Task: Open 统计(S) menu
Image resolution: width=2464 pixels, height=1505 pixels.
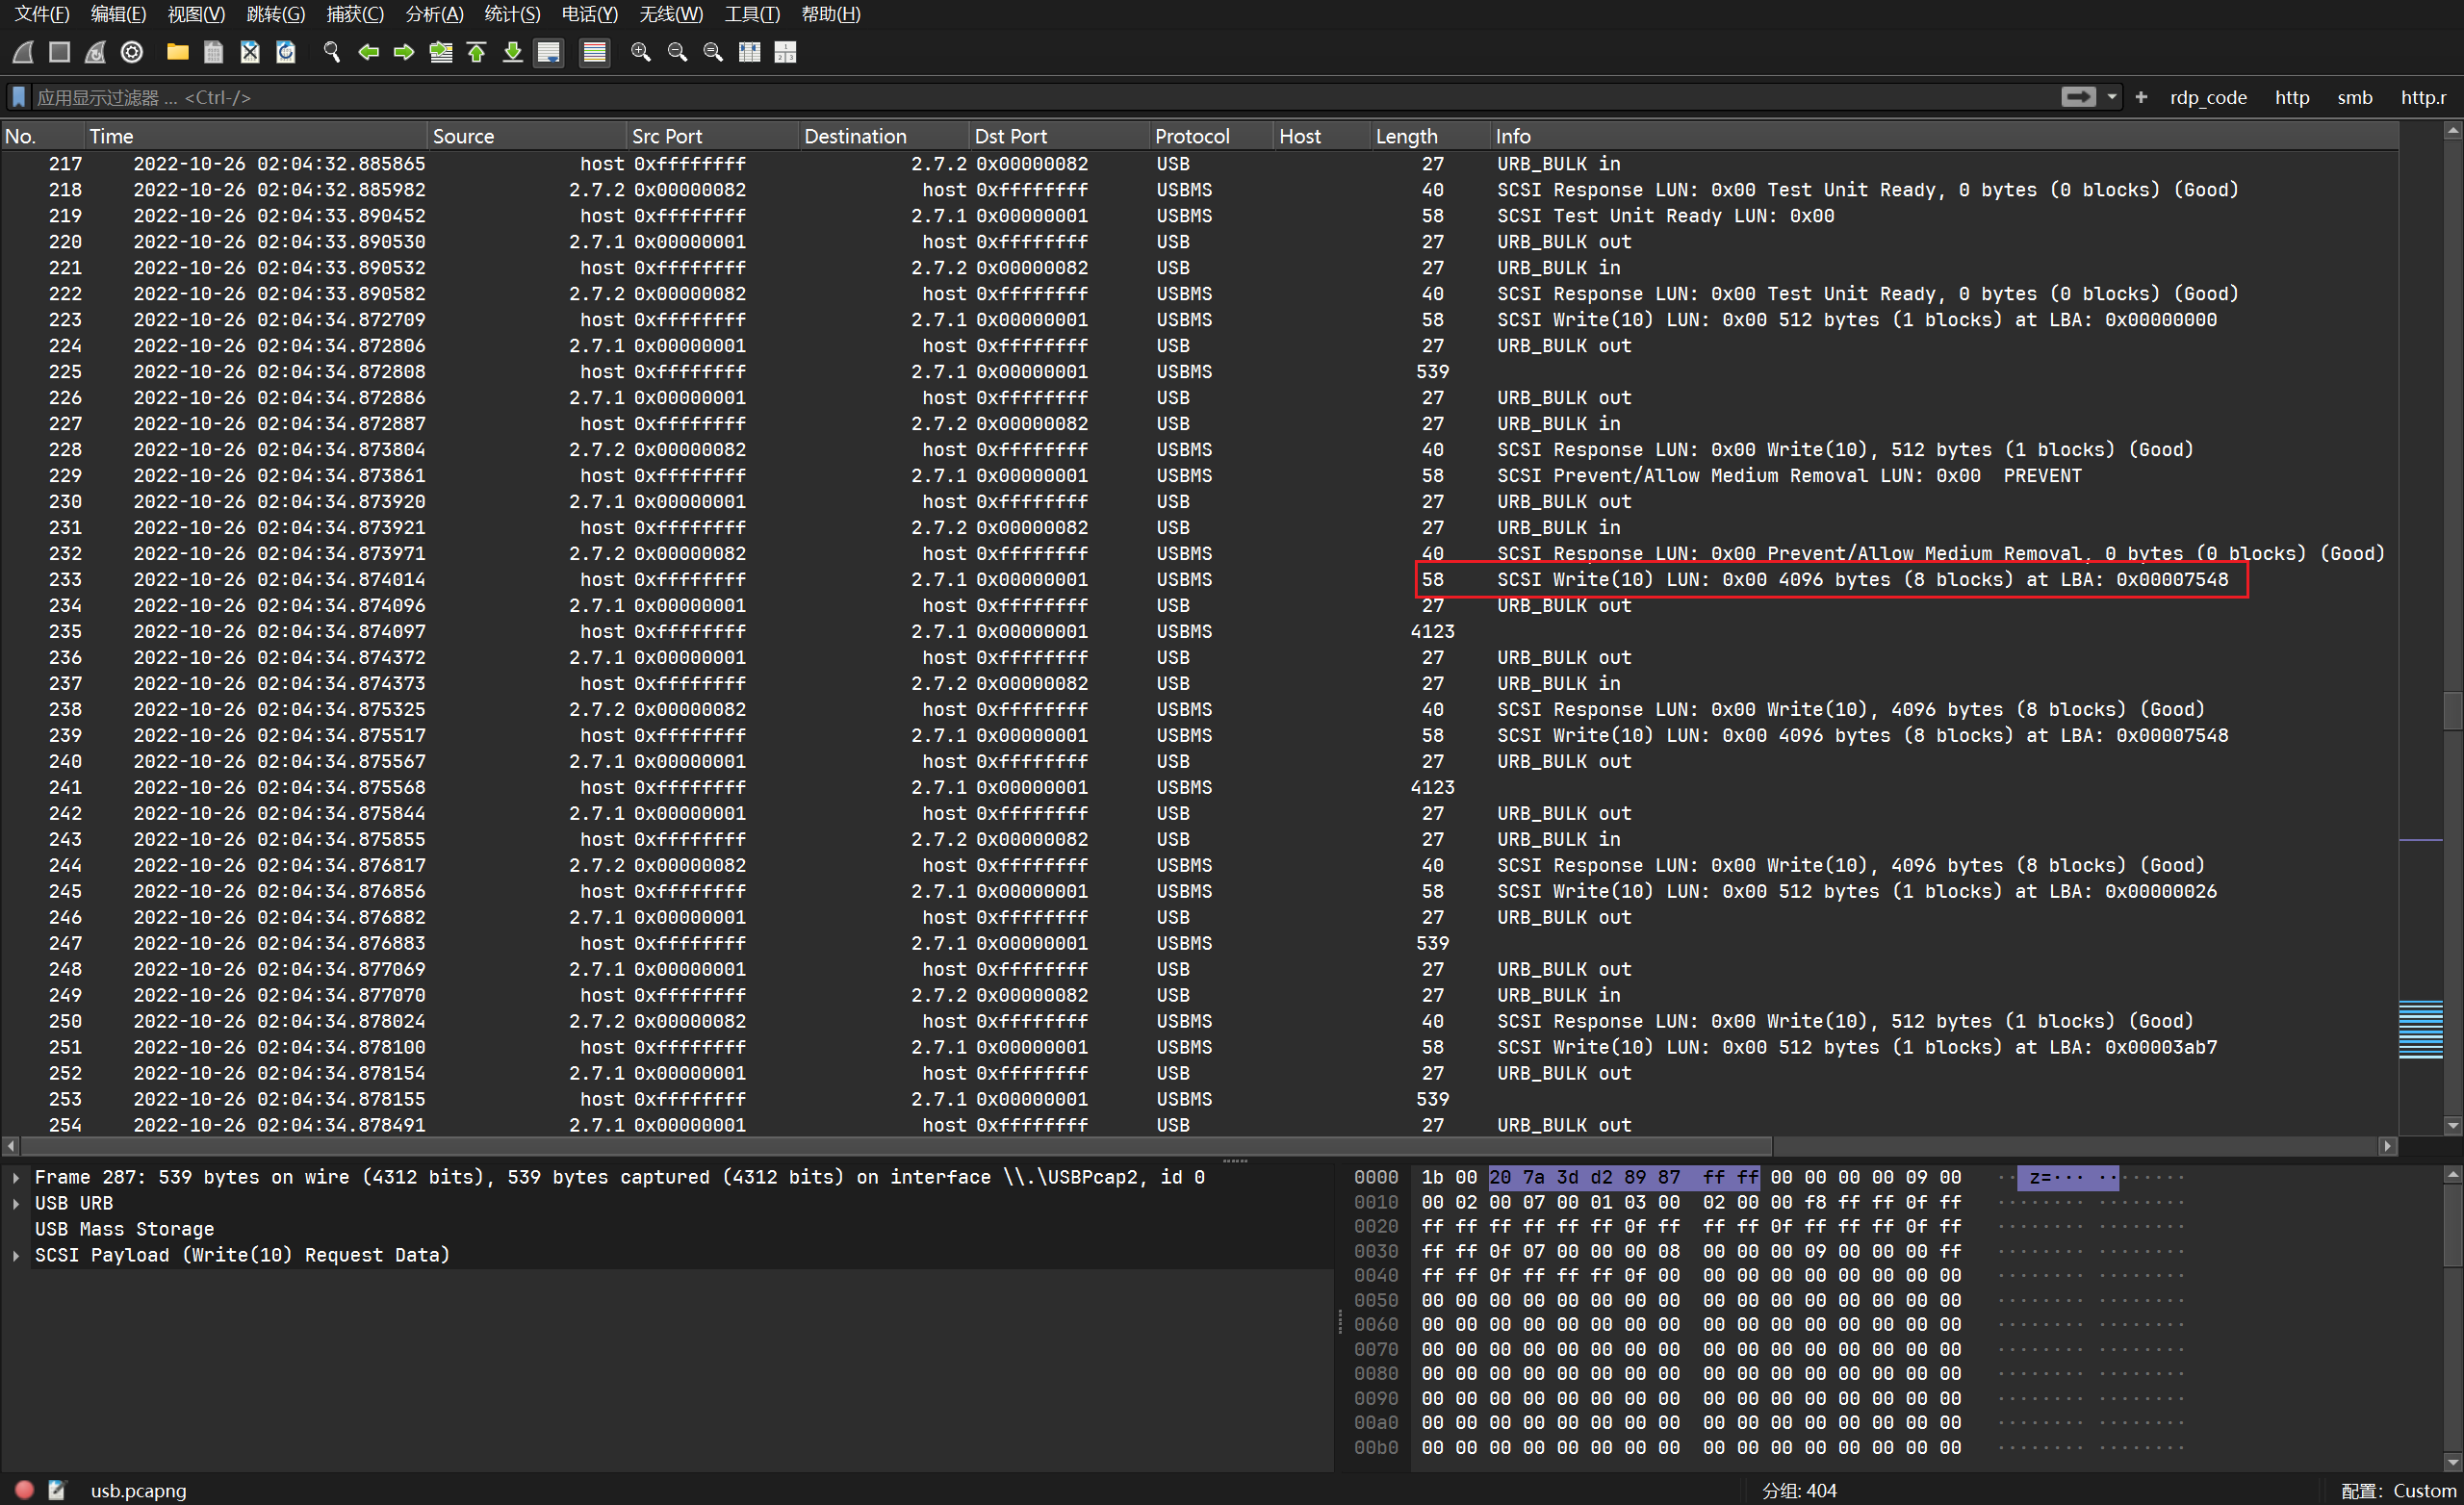Action: 512,14
